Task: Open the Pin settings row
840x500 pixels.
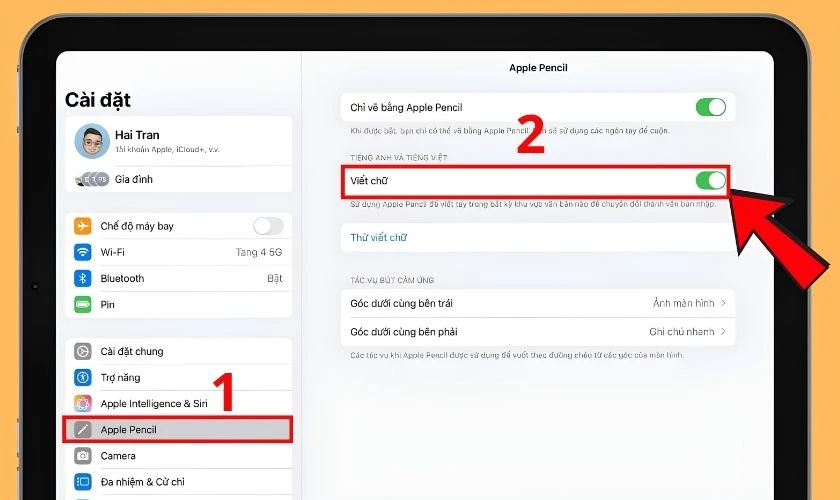Action: pos(179,304)
